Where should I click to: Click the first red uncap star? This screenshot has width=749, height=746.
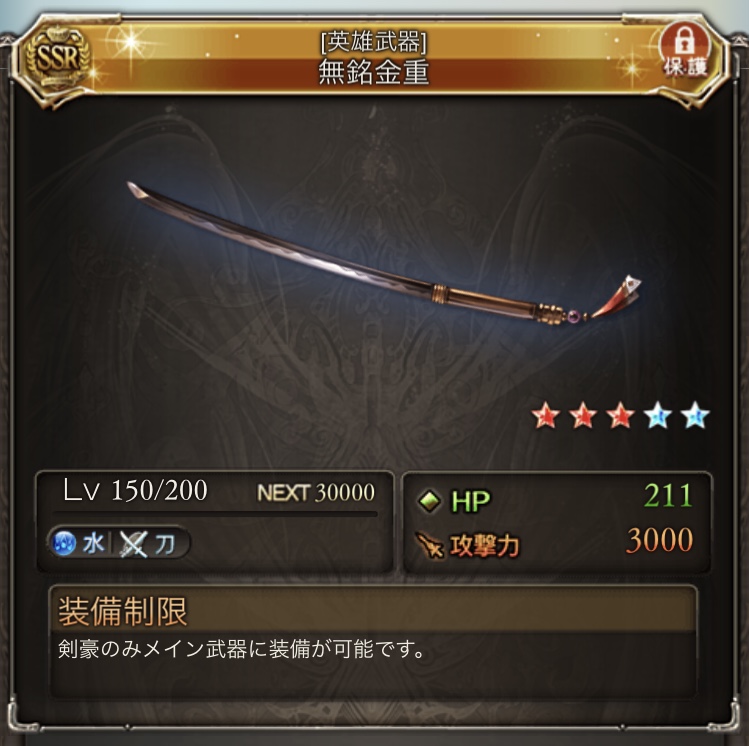tap(546, 415)
